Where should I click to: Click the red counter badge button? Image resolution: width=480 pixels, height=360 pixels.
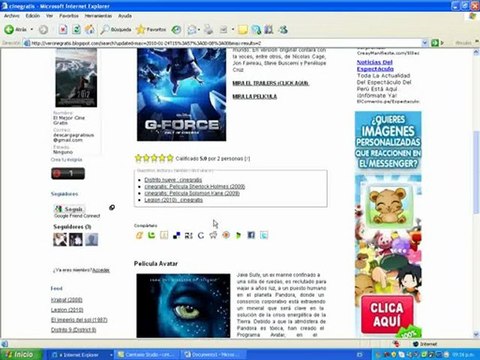[x=68, y=173]
